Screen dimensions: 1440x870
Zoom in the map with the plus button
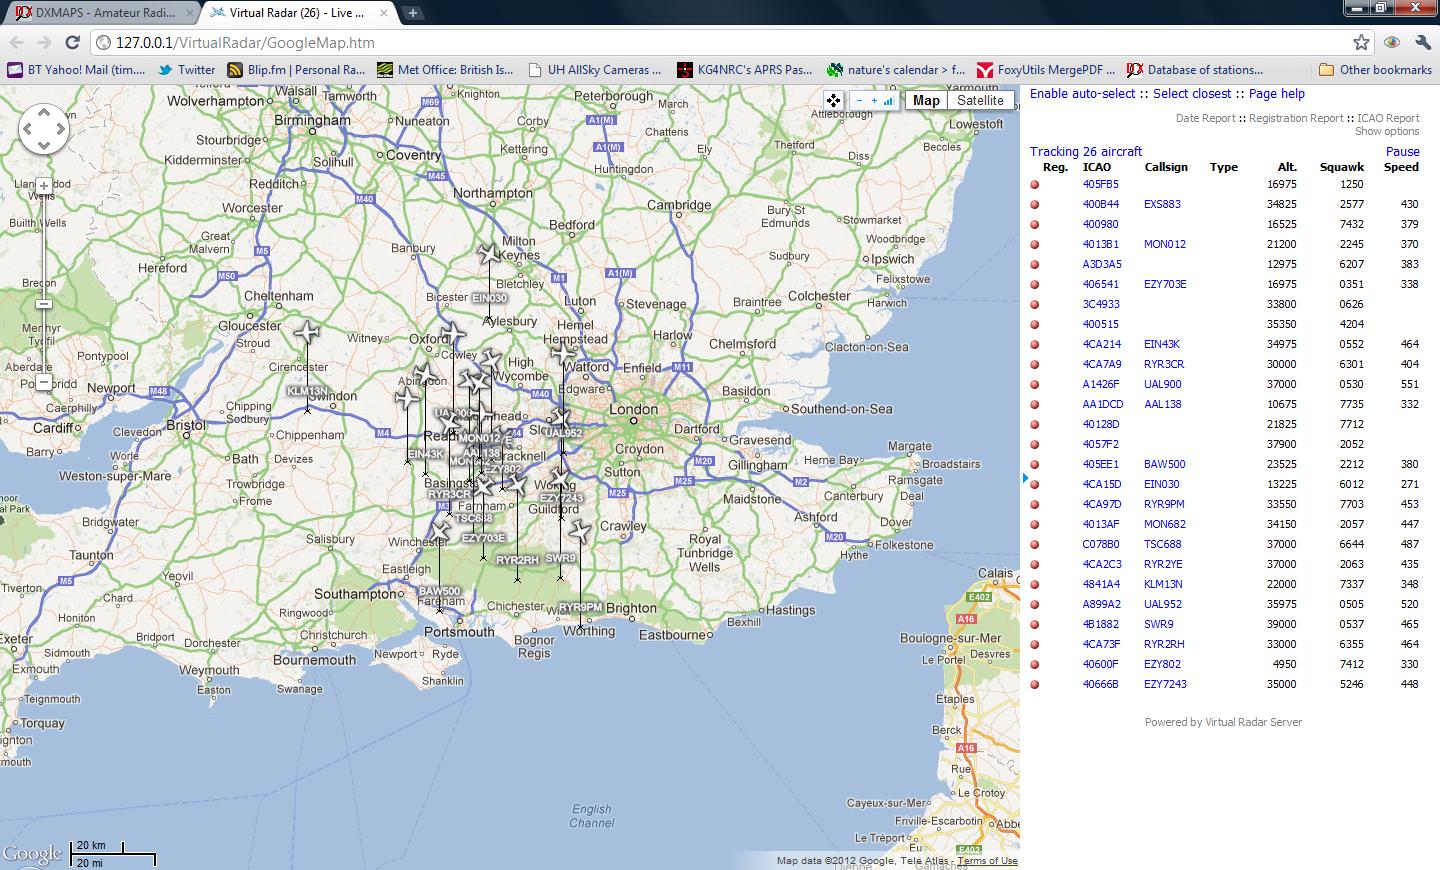pos(44,186)
